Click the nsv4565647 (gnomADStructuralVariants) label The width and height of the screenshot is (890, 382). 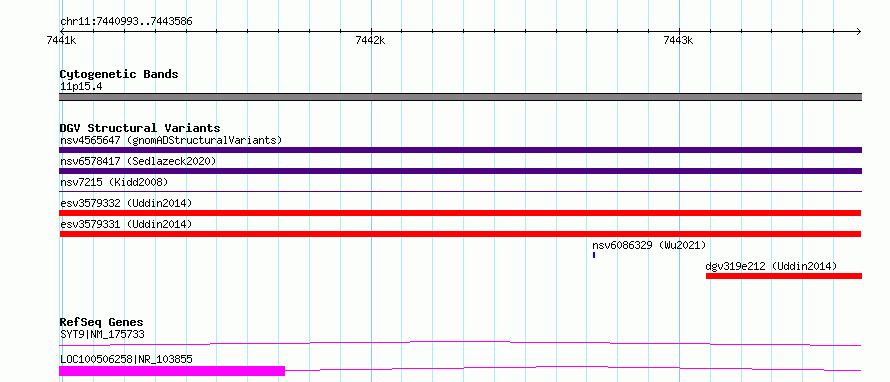[171, 140]
